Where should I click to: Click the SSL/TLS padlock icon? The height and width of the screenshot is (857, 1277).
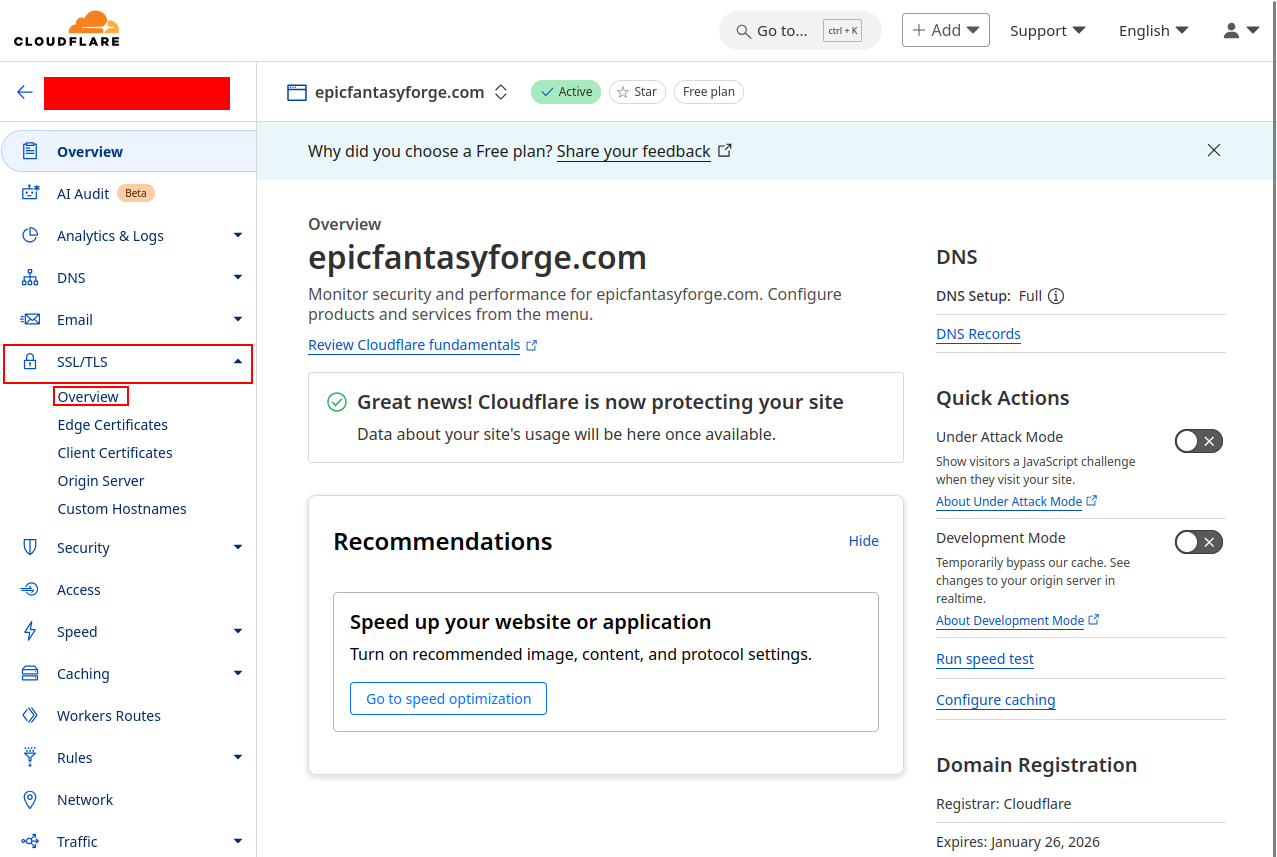[30, 361]
